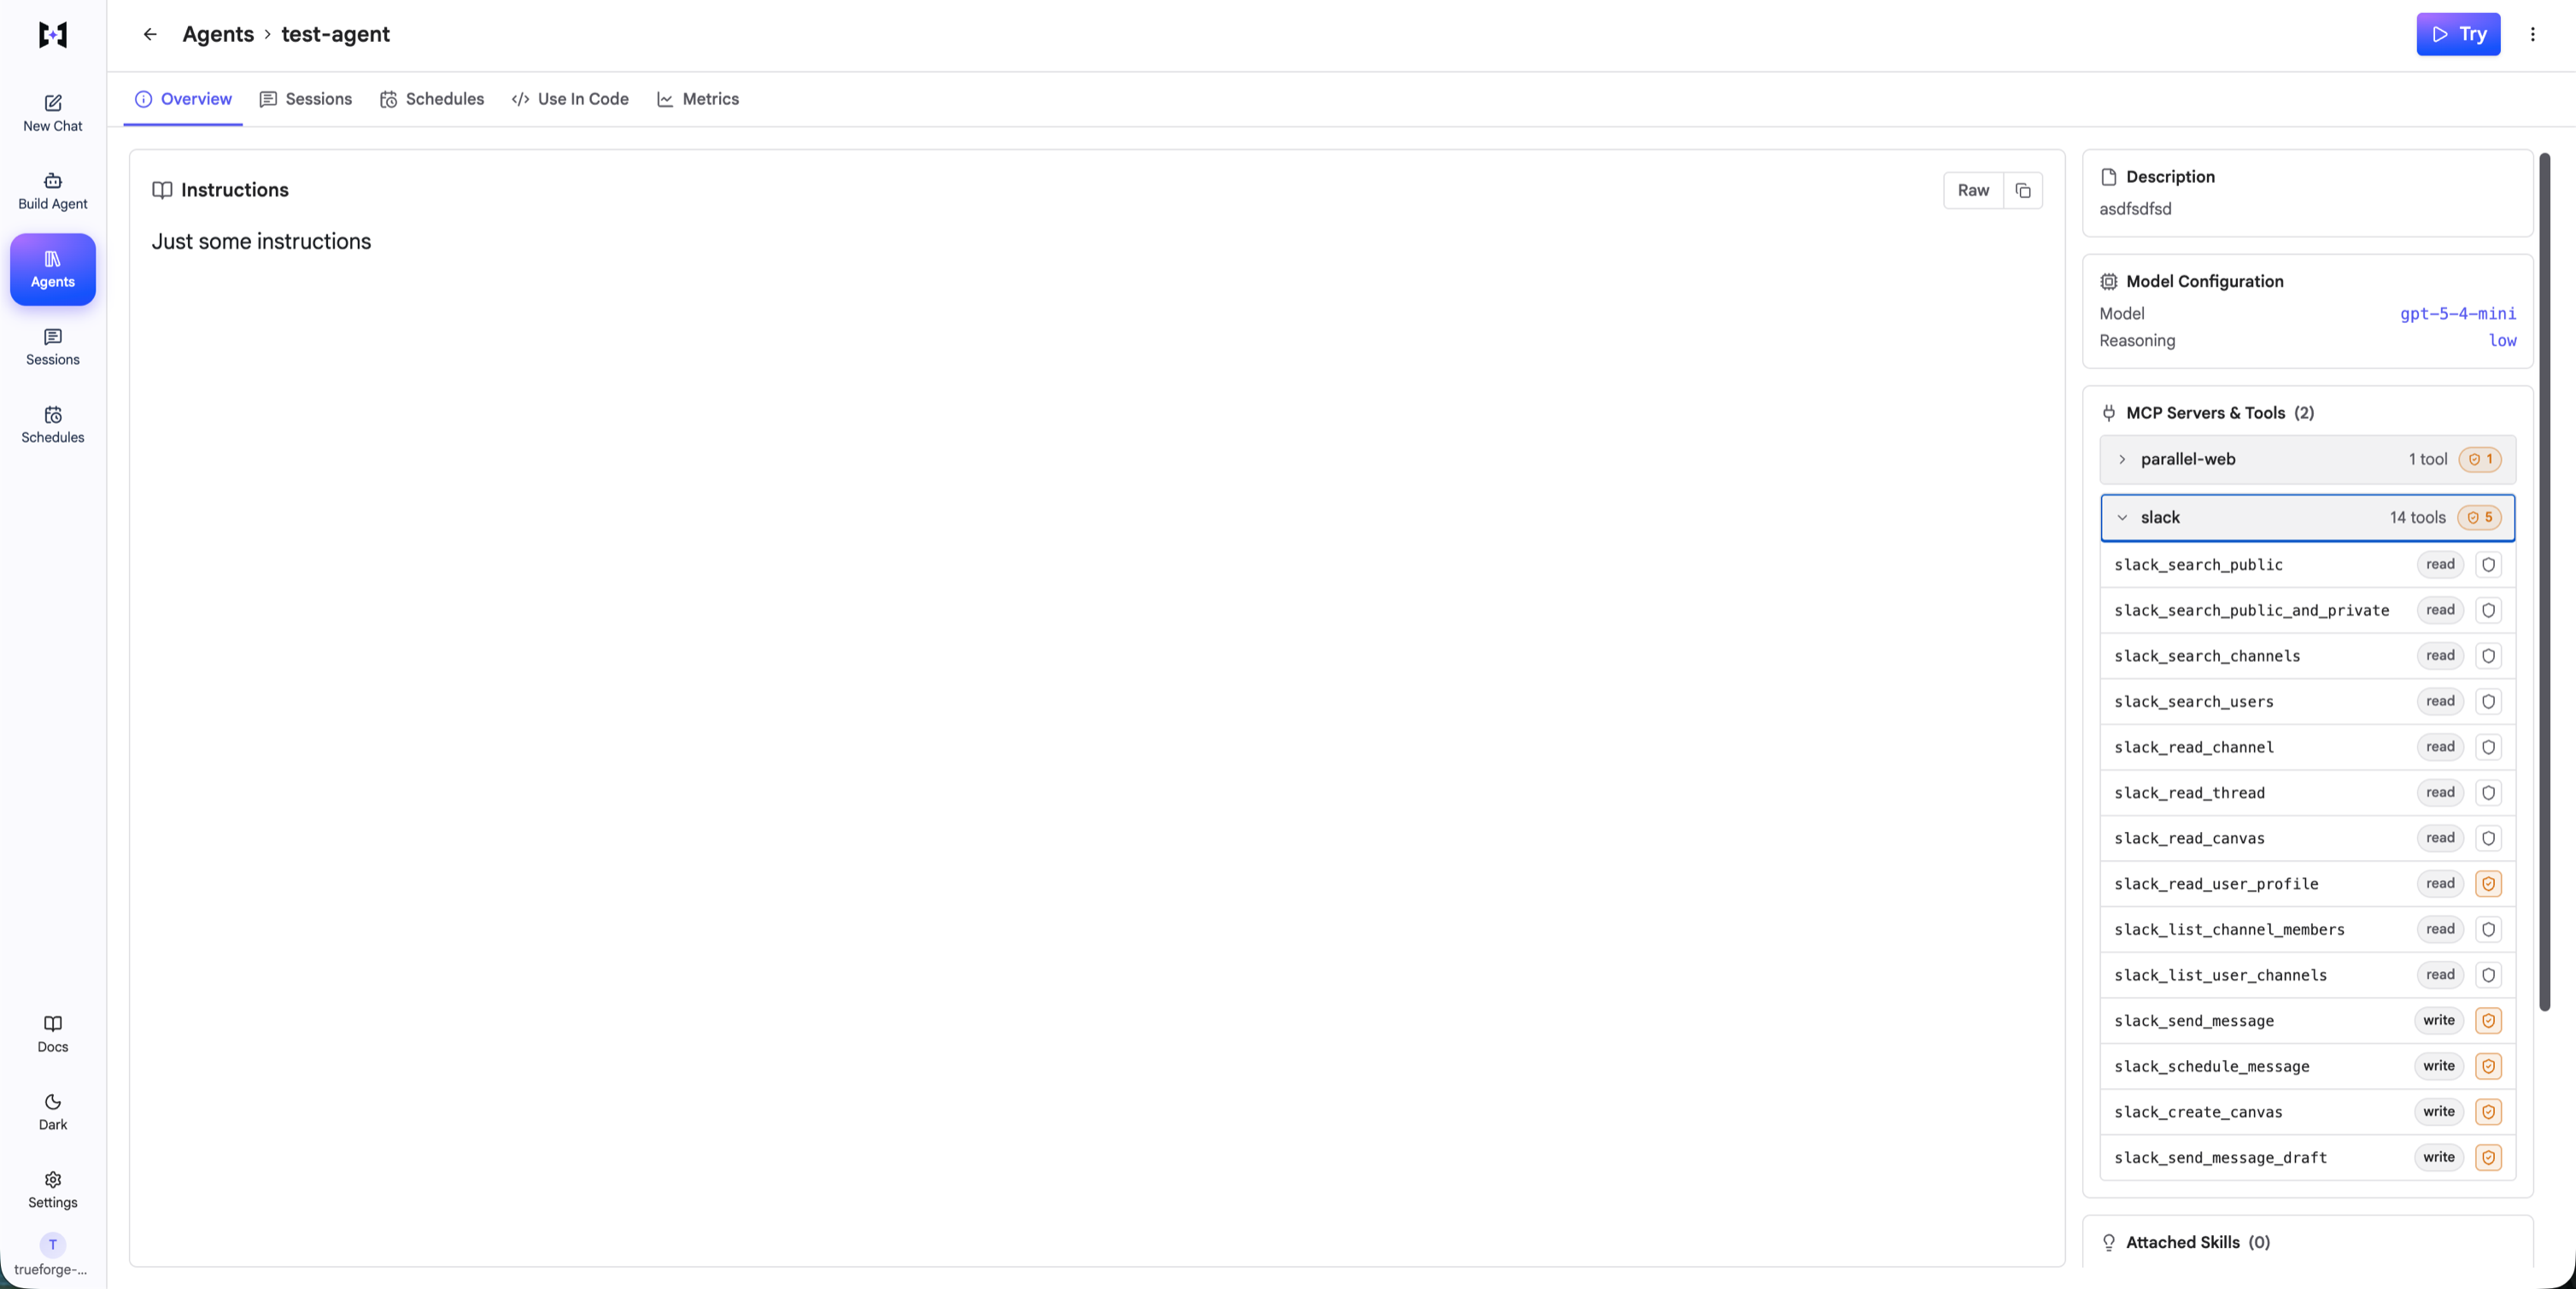Go back using the left arrow
Viewport: 2576px width, 1289px height.
[x=150, y=34]
